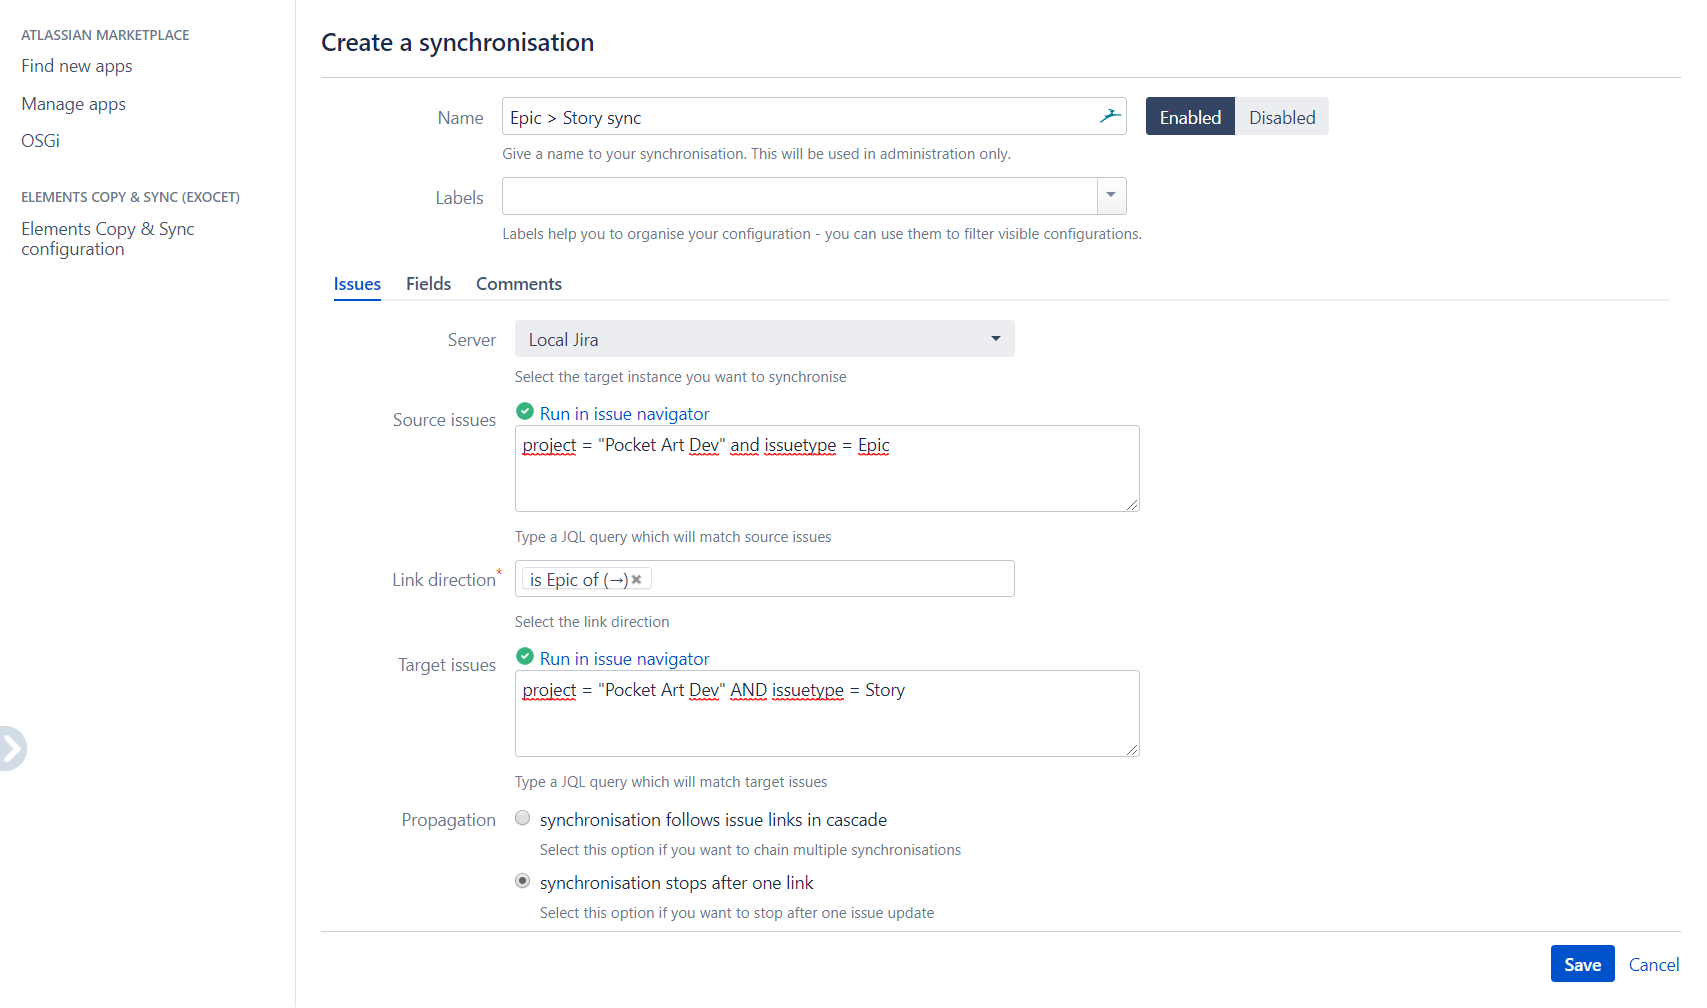The image size is (1707, 1008).
Task: Run source JQL in issue navigator
Action: [624, 414]
